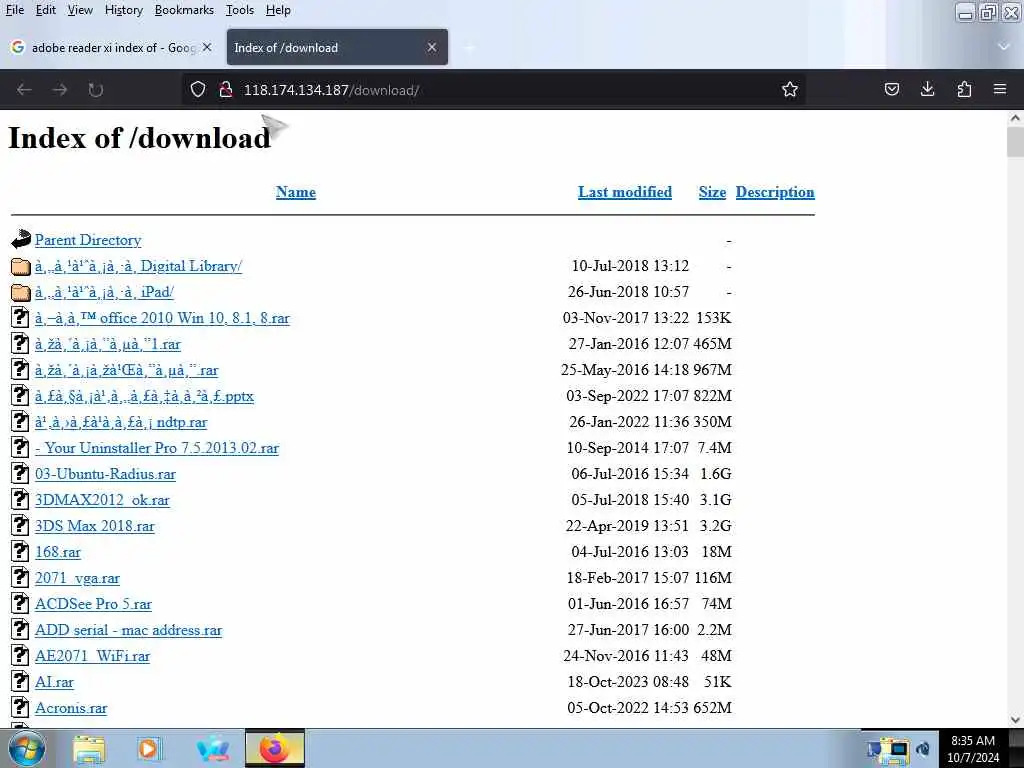Download AI.rar file
The width and height of the screenshot is (1024, 768).
coord(54,682)
